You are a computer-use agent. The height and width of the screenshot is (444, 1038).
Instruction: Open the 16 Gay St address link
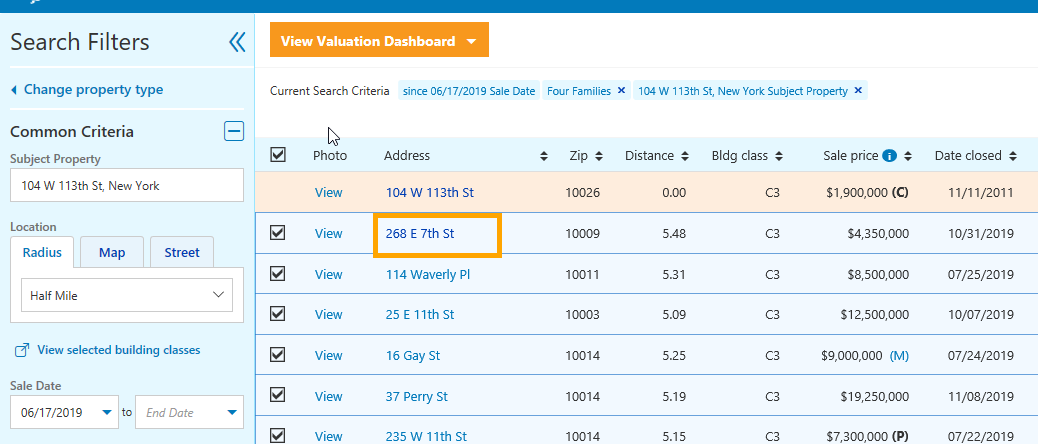[x=413, y=355]
